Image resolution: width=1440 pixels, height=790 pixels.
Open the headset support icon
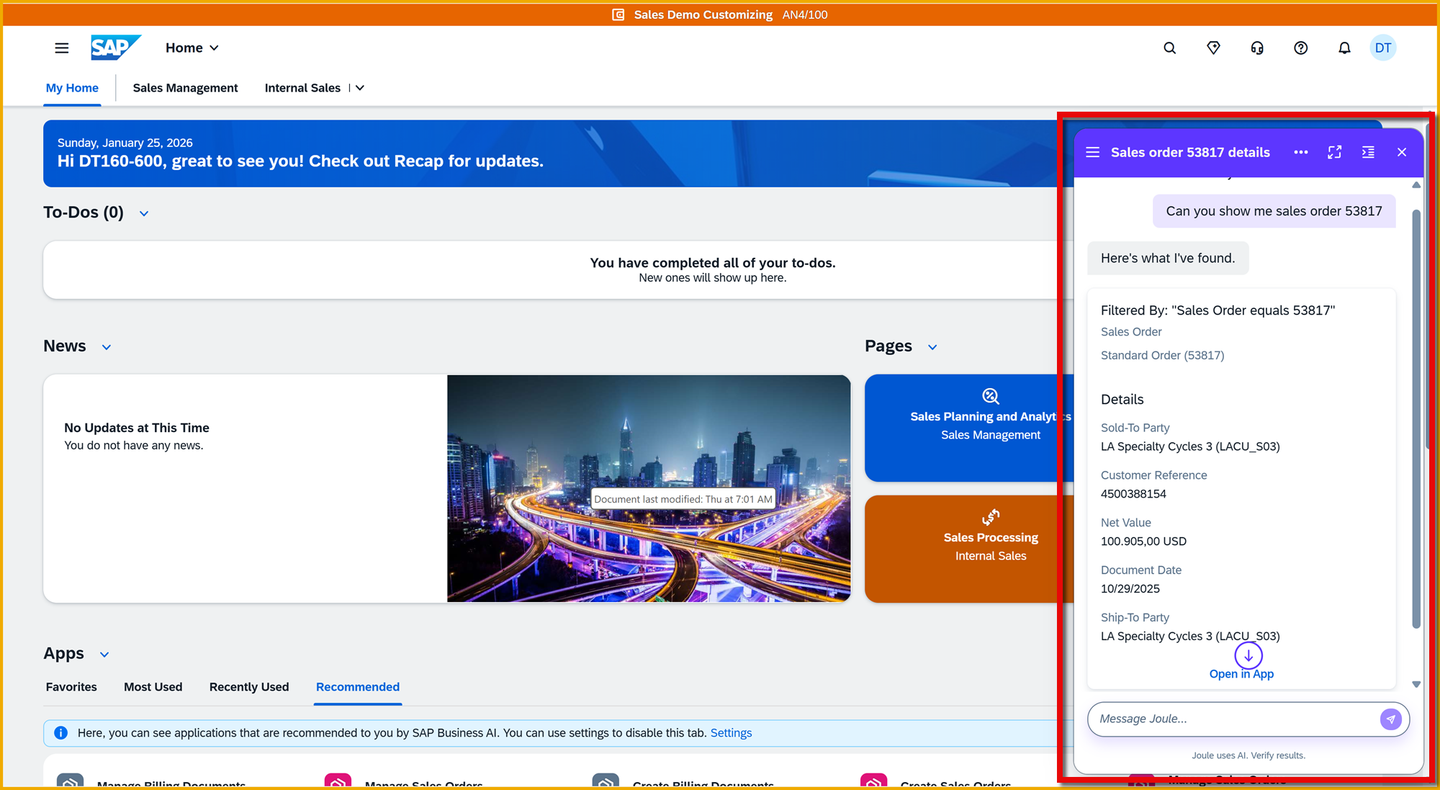tap(1257, 48)
